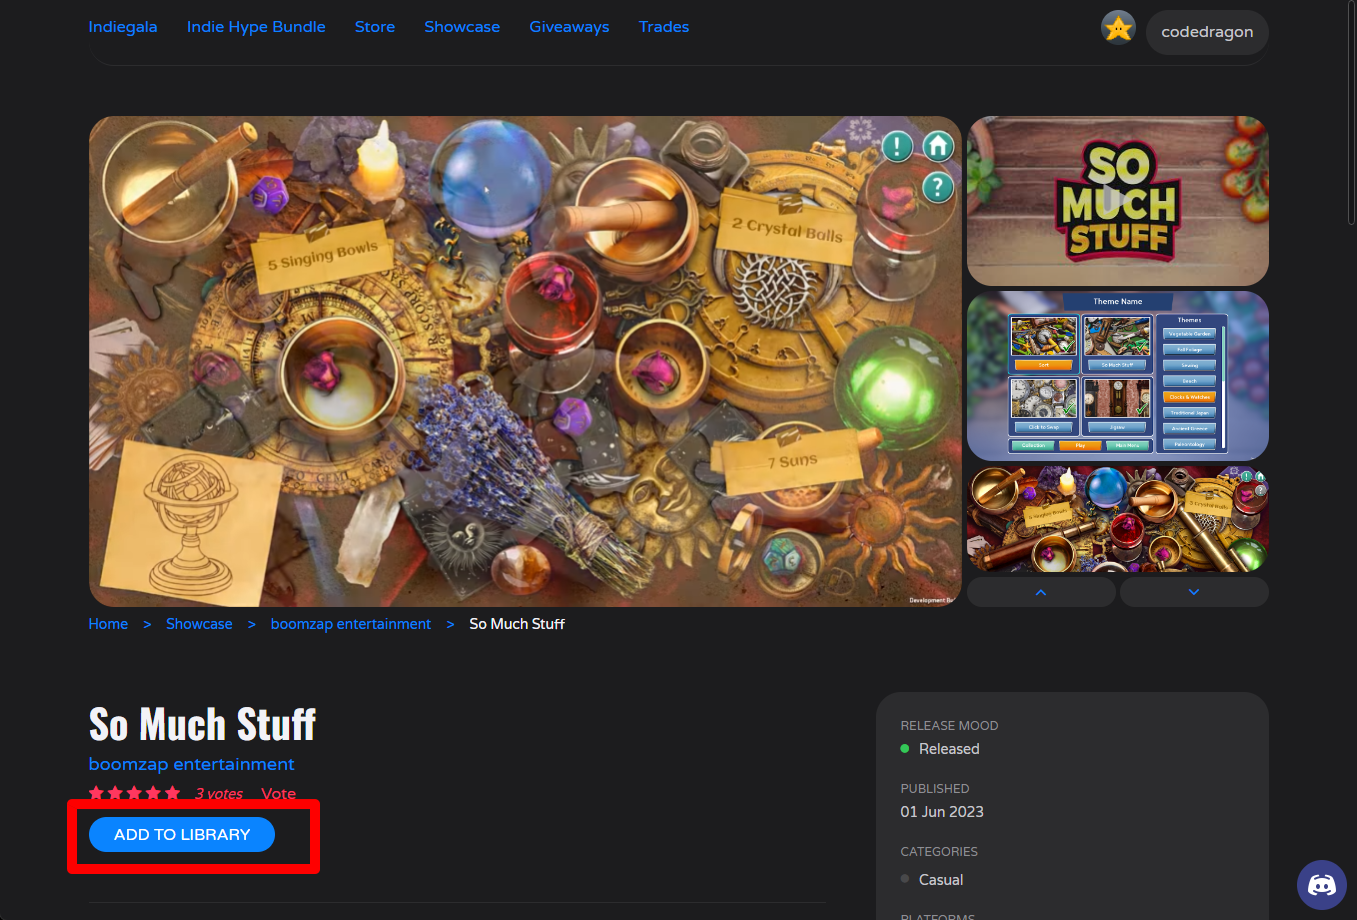
Task: Click the Home breadcrumb link
Action: [108, 624]
